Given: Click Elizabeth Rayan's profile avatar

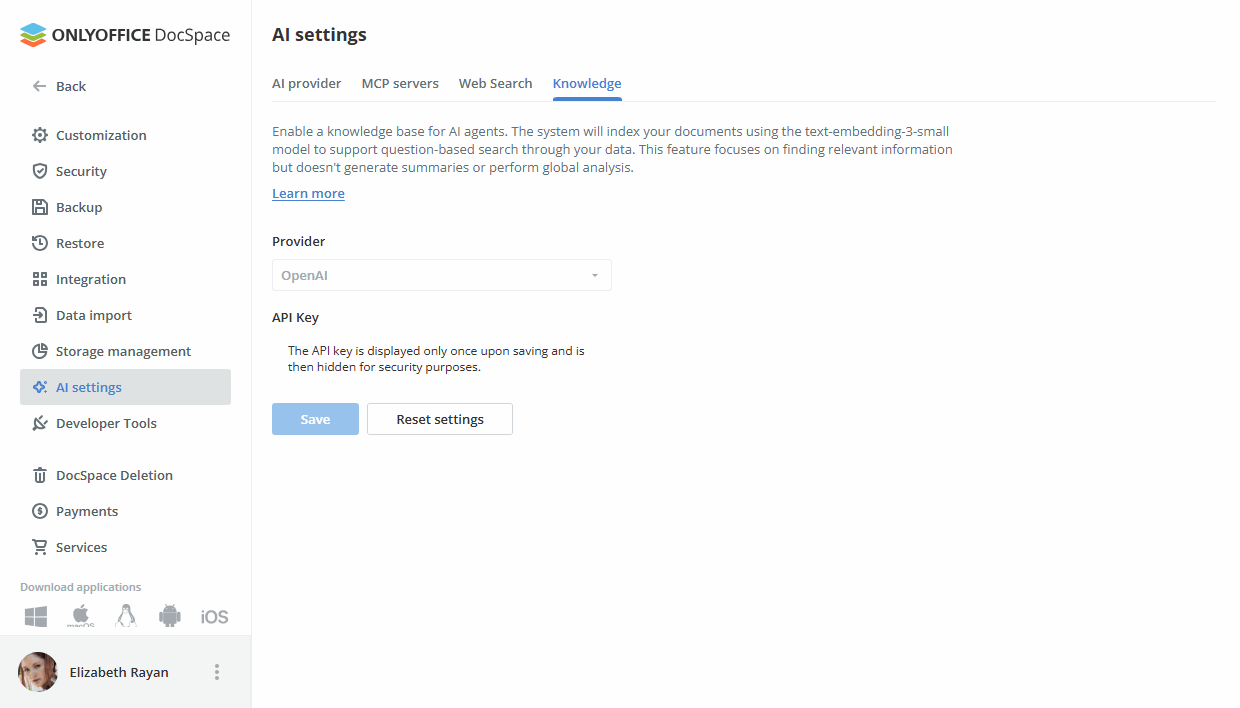Looking at the screenshot, I should coord(38,672).
